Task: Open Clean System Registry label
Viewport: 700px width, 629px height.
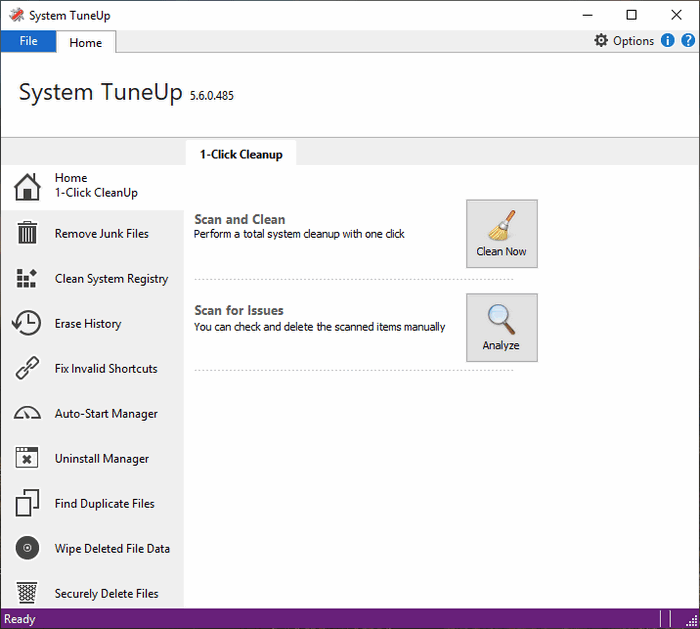Action: (112, 279)
